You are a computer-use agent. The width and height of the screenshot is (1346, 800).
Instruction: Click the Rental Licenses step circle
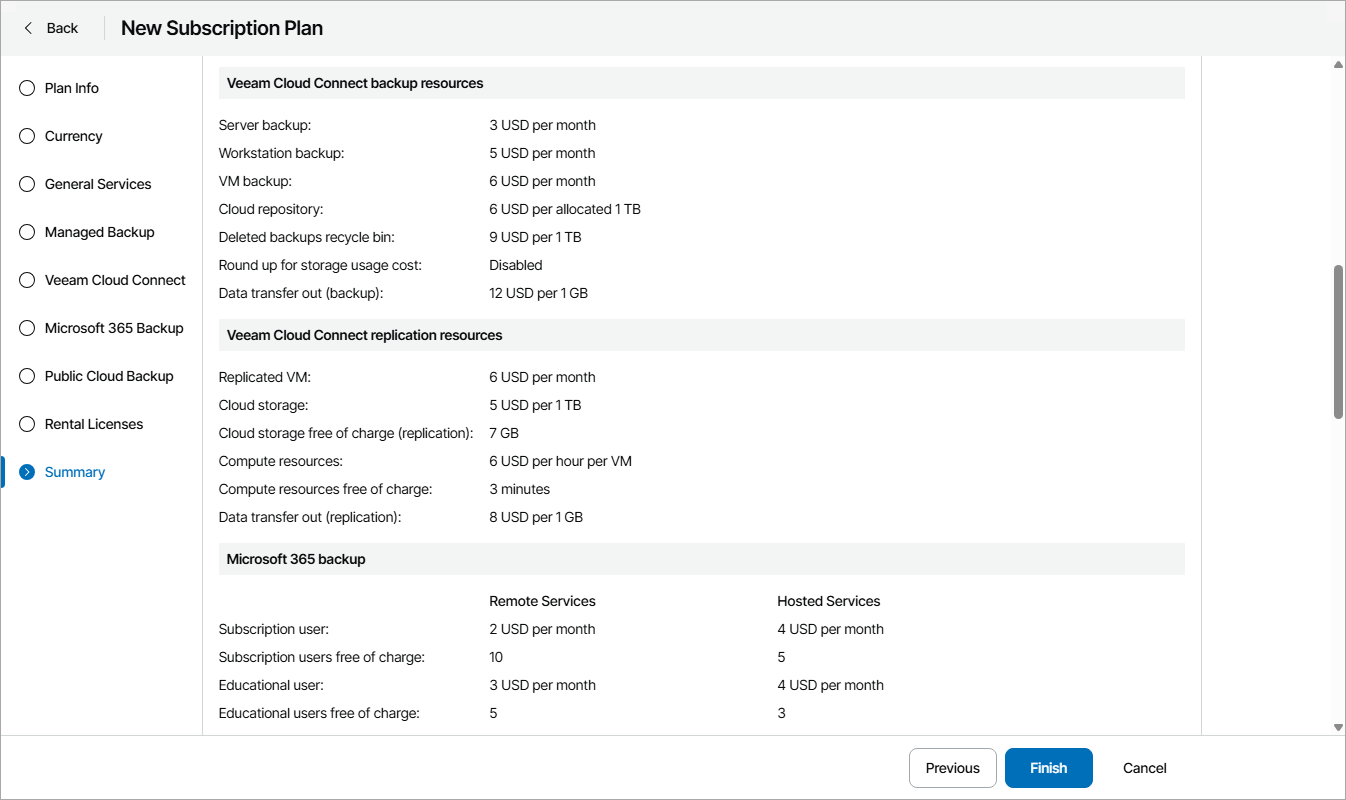coord(27,424)
